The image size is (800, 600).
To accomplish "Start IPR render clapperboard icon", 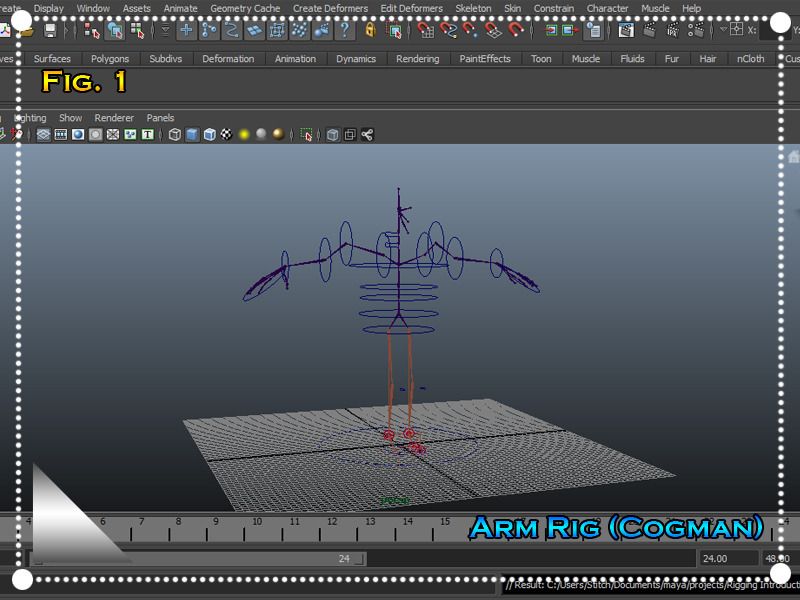I will click(x=673, y=31).
